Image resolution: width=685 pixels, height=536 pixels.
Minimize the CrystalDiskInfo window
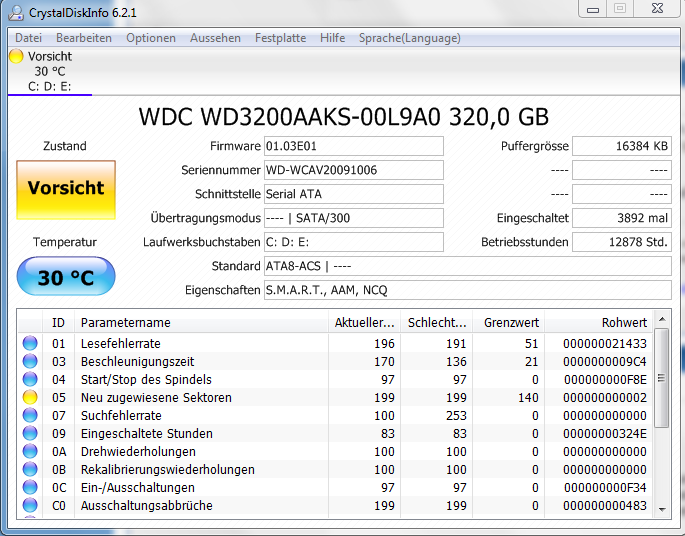(593, 9)
